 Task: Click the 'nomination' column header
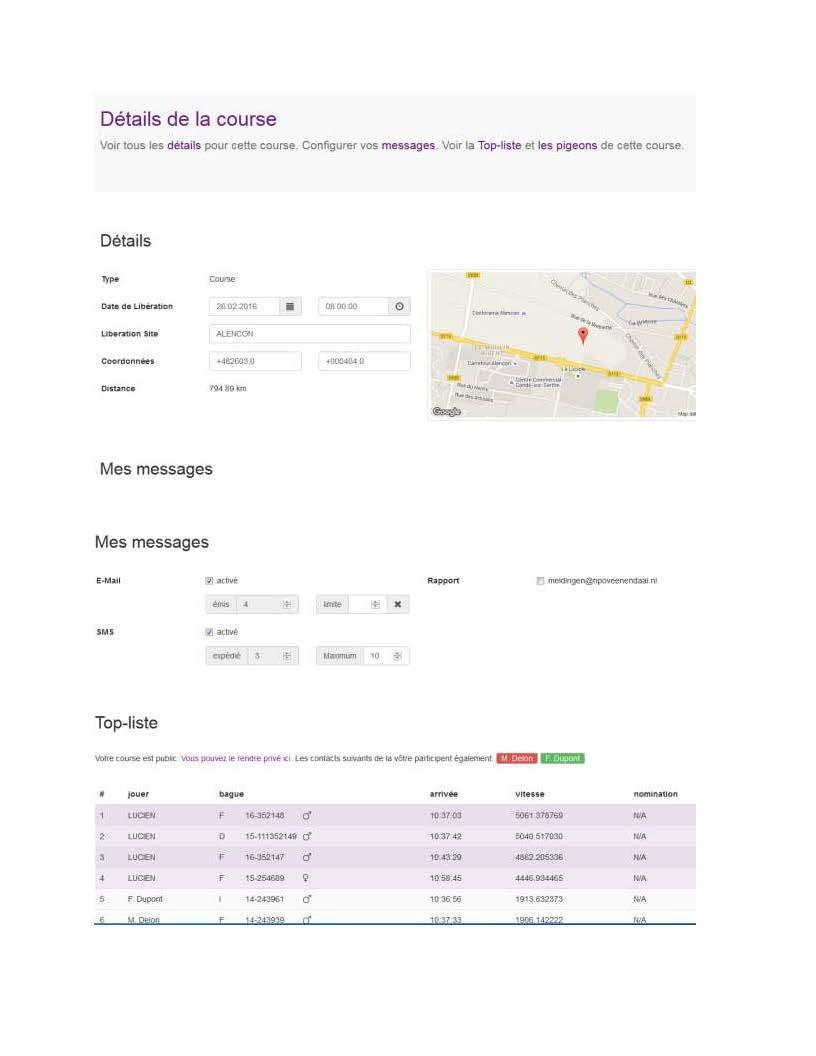pyautogui.click(x=655, y=794)
